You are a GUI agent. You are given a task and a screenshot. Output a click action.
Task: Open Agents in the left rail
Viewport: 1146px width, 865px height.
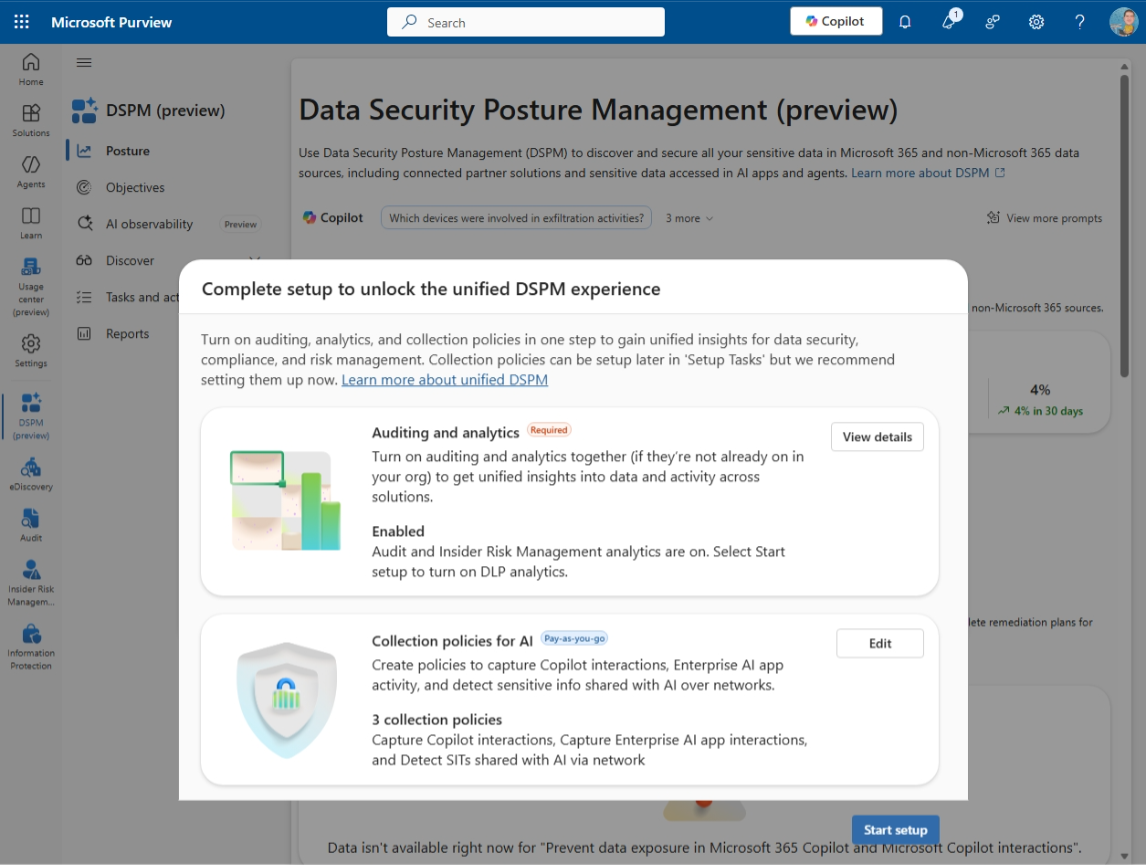[x=31, y=170]
